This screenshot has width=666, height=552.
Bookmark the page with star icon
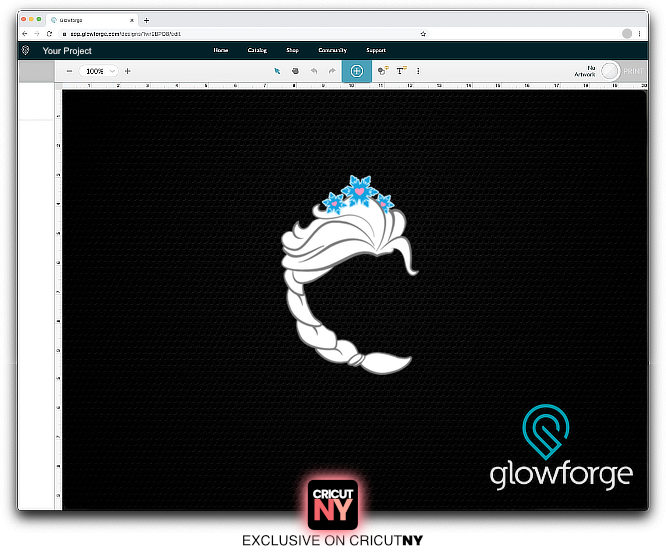[x=423, y=34]
